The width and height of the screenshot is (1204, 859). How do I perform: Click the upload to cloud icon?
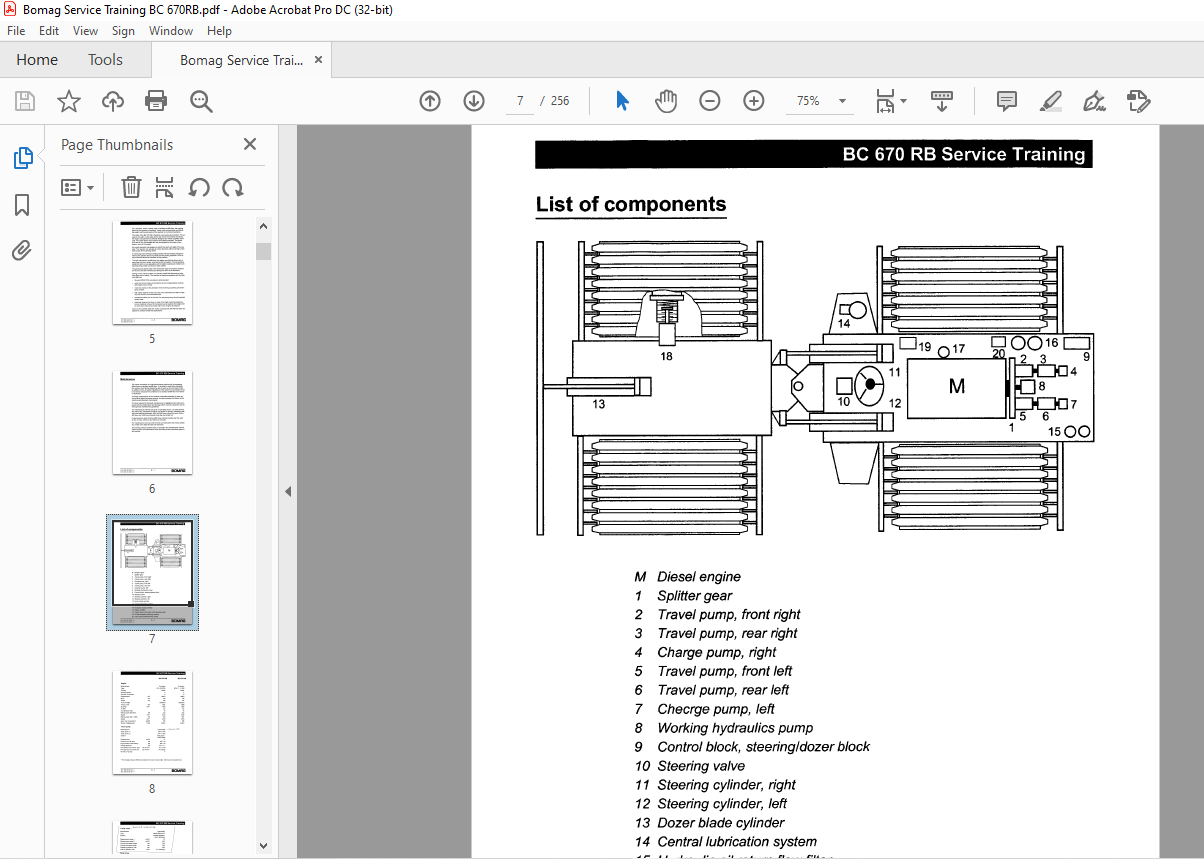pos(113,101)
